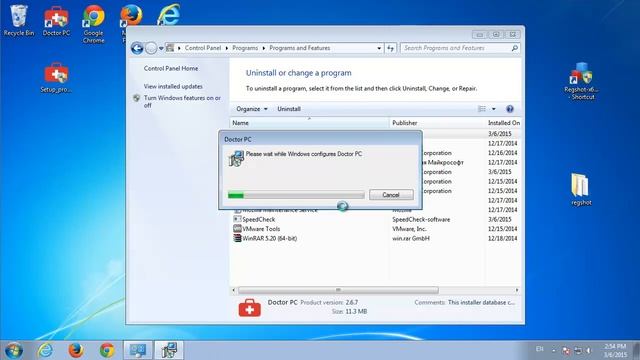Image resolution: width=640 pixels, height=360 pixels.
Task: Click the Back navigation arrow
Action: pyautogui.click(x=137, y=48)
